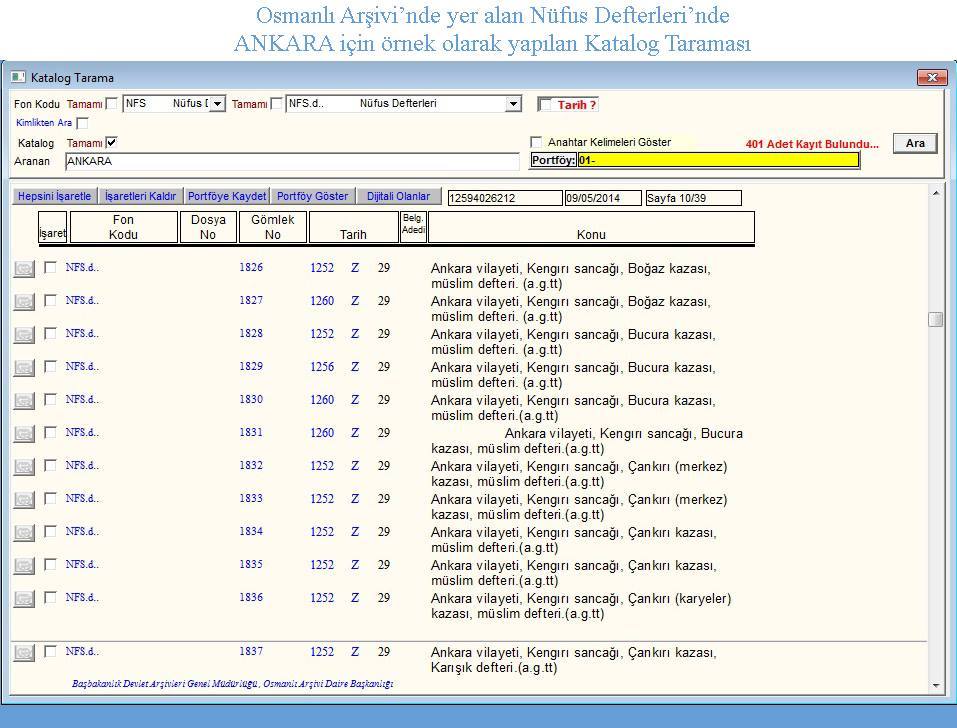
Task: Click the 09/05/2014 date field
Action: (x=603, y=198)
